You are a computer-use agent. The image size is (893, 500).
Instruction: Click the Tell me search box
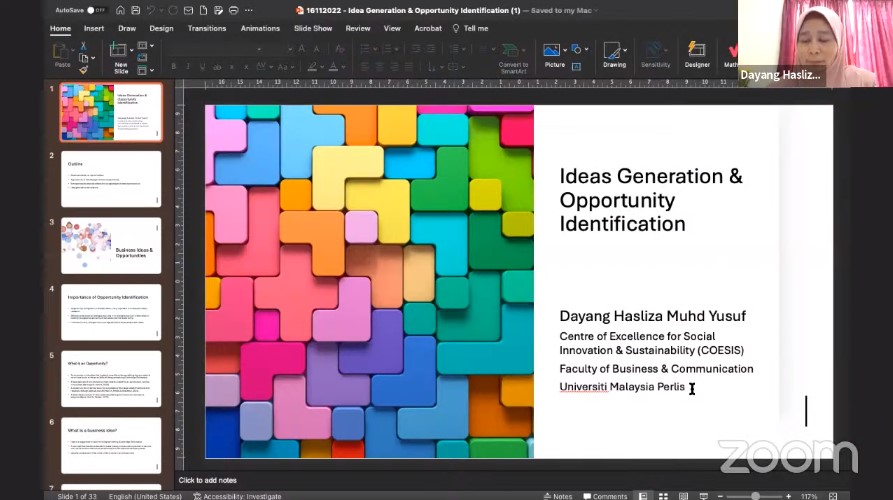tap(471, 28)
